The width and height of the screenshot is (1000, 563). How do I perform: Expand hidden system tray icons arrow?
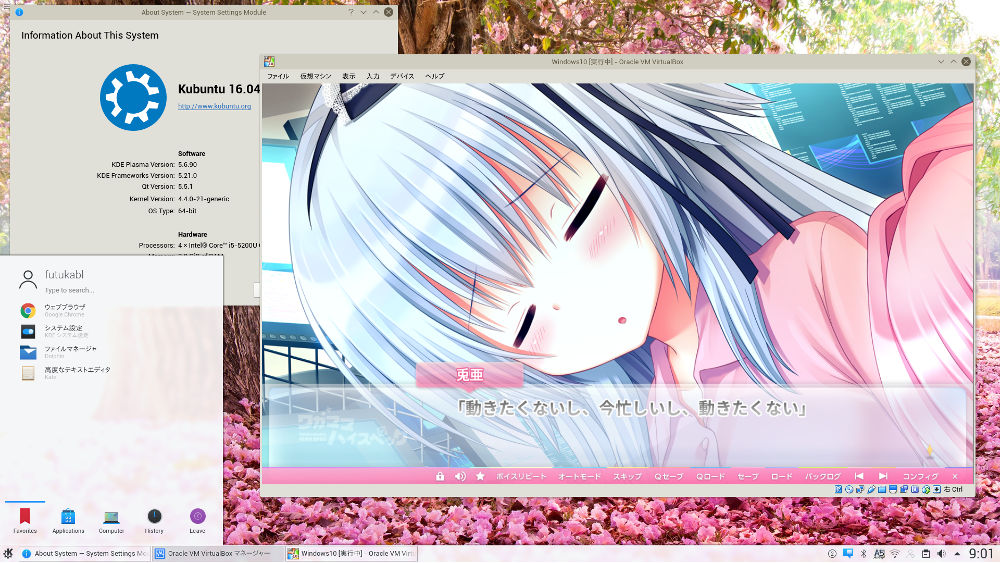[957, 554]
